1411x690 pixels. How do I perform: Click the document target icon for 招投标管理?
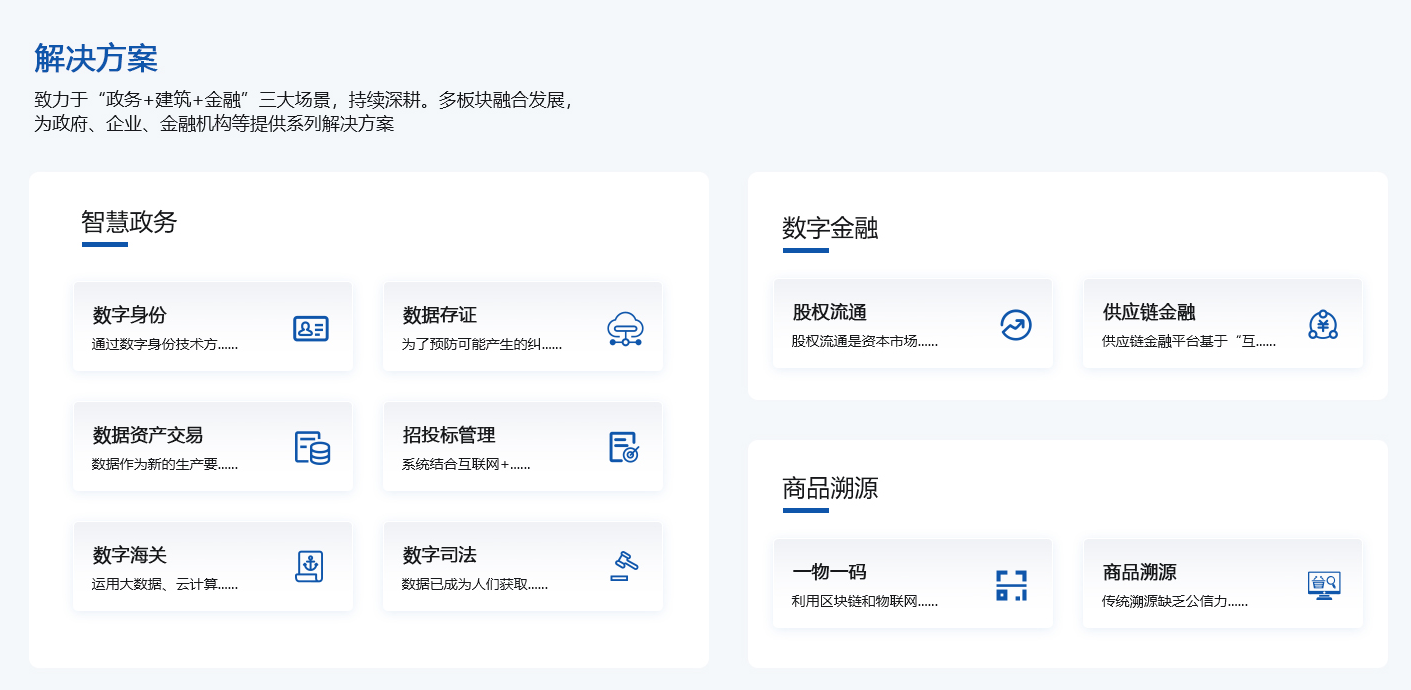coord(624,447)
